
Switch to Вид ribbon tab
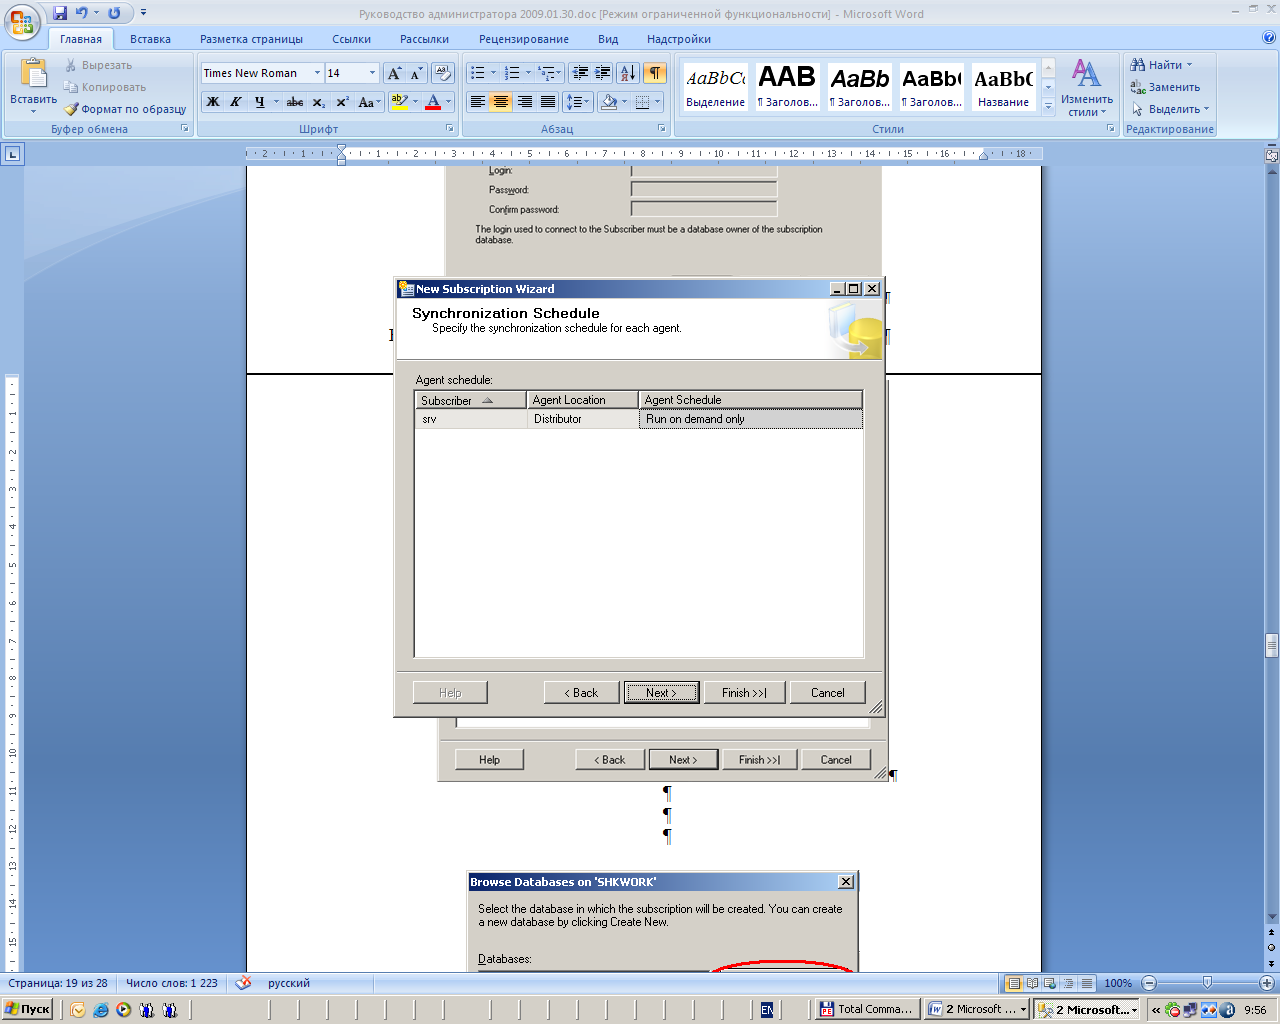click(x=608, y=39)
